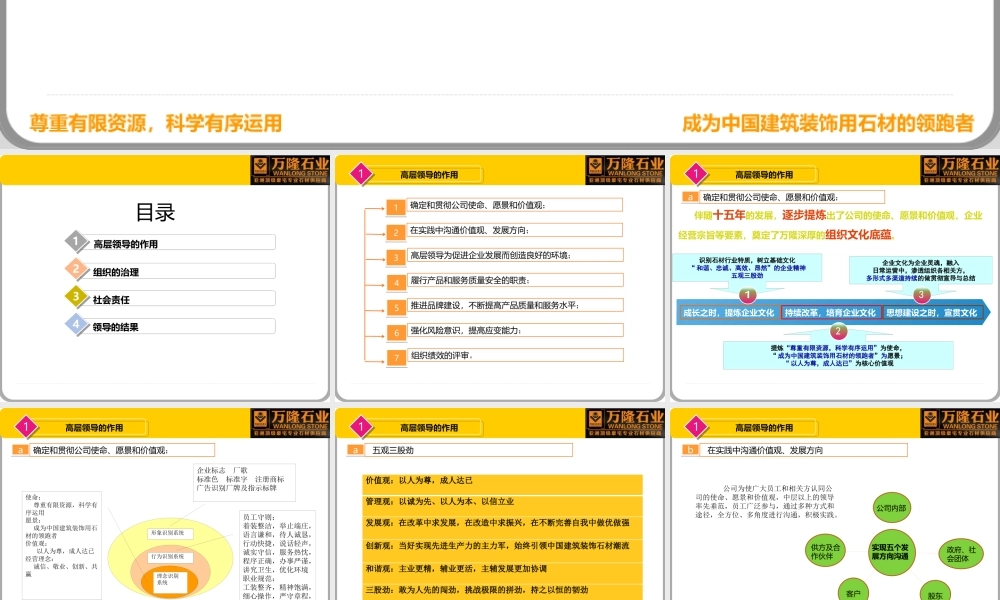
Task: Click the green circle labeled 客户
Action: pos(853,591)
